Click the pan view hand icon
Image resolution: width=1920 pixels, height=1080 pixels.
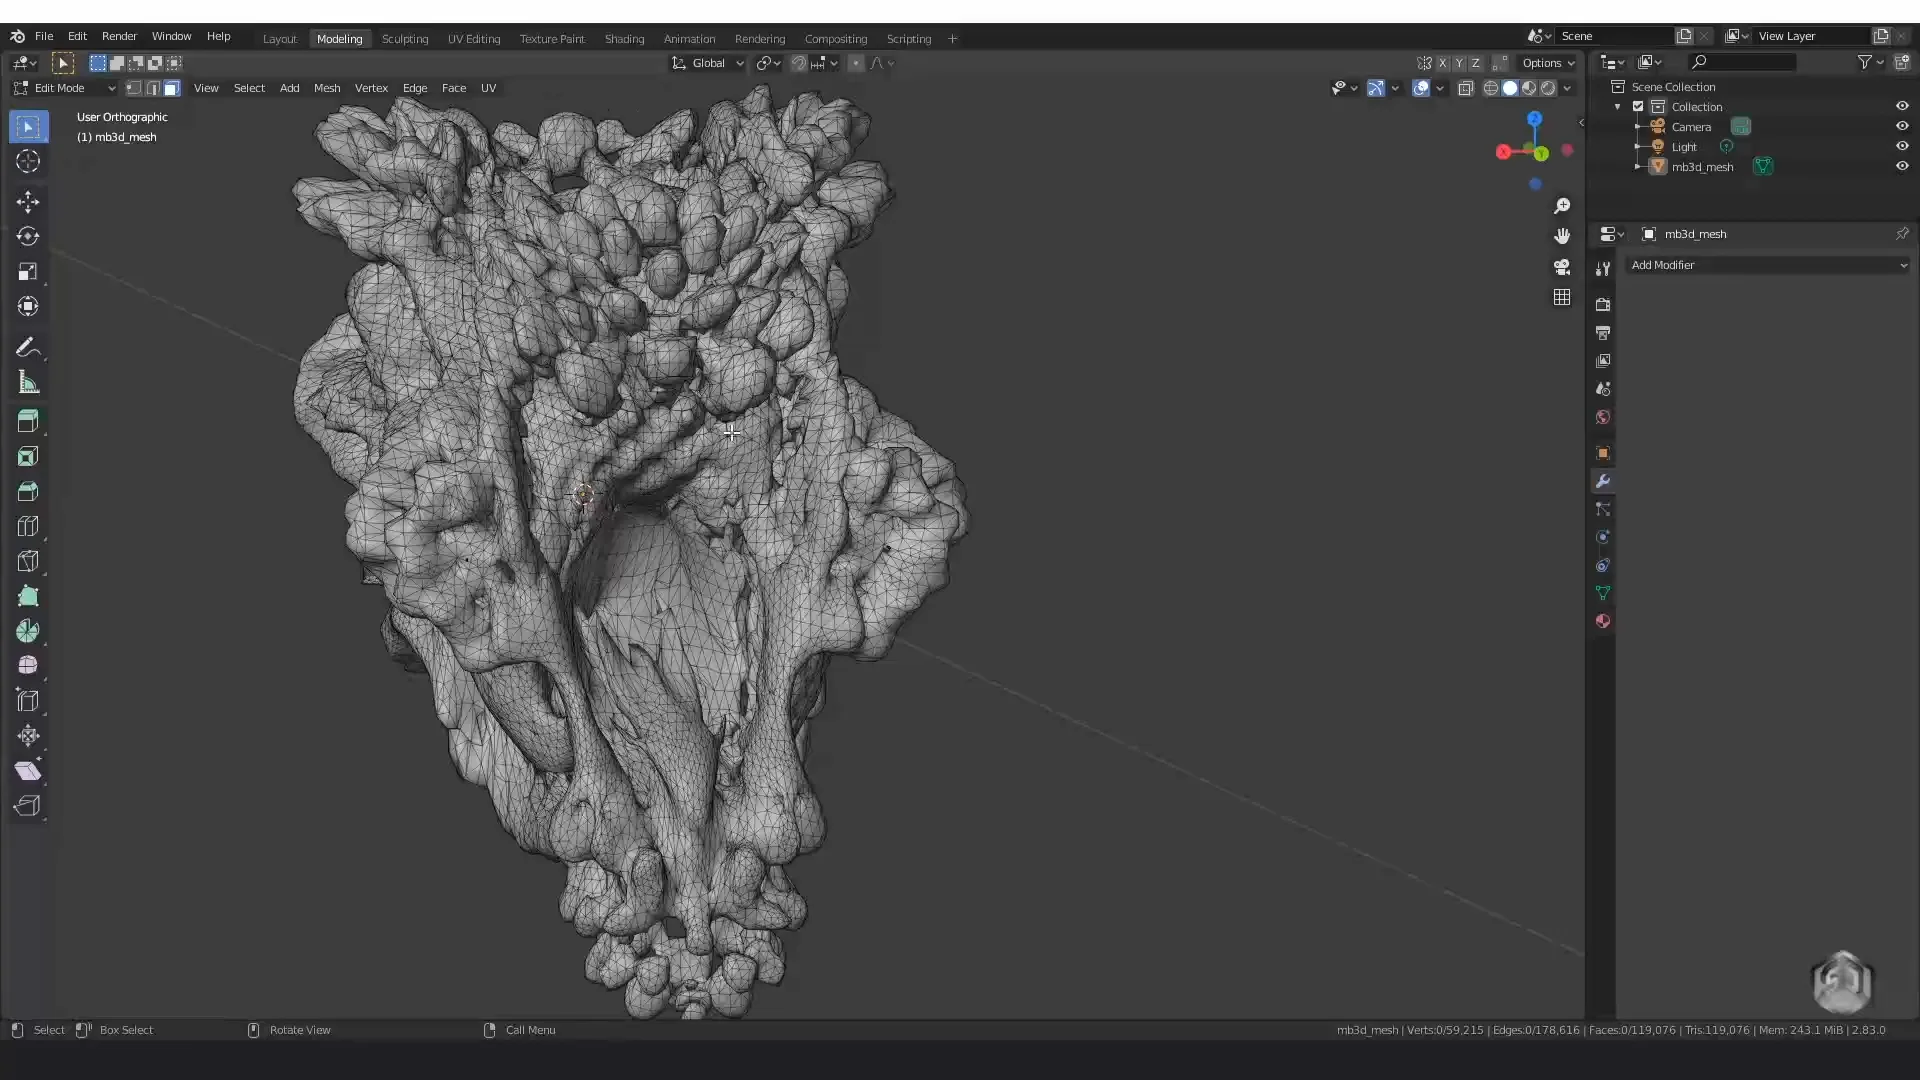coord(1562,236)
